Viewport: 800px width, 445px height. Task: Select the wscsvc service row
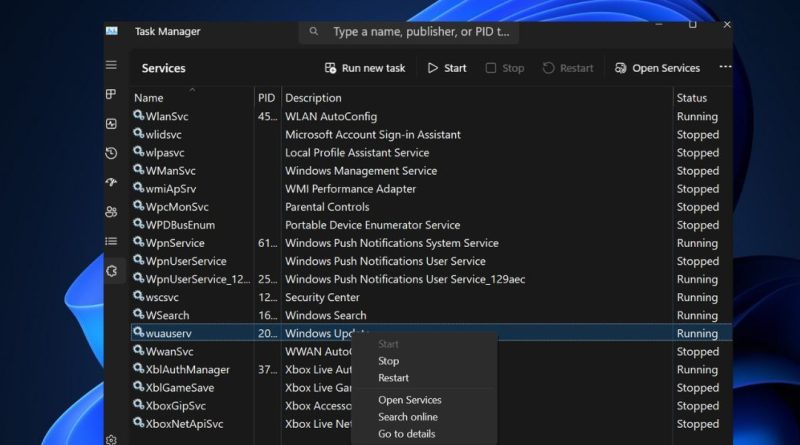(432, 297)
